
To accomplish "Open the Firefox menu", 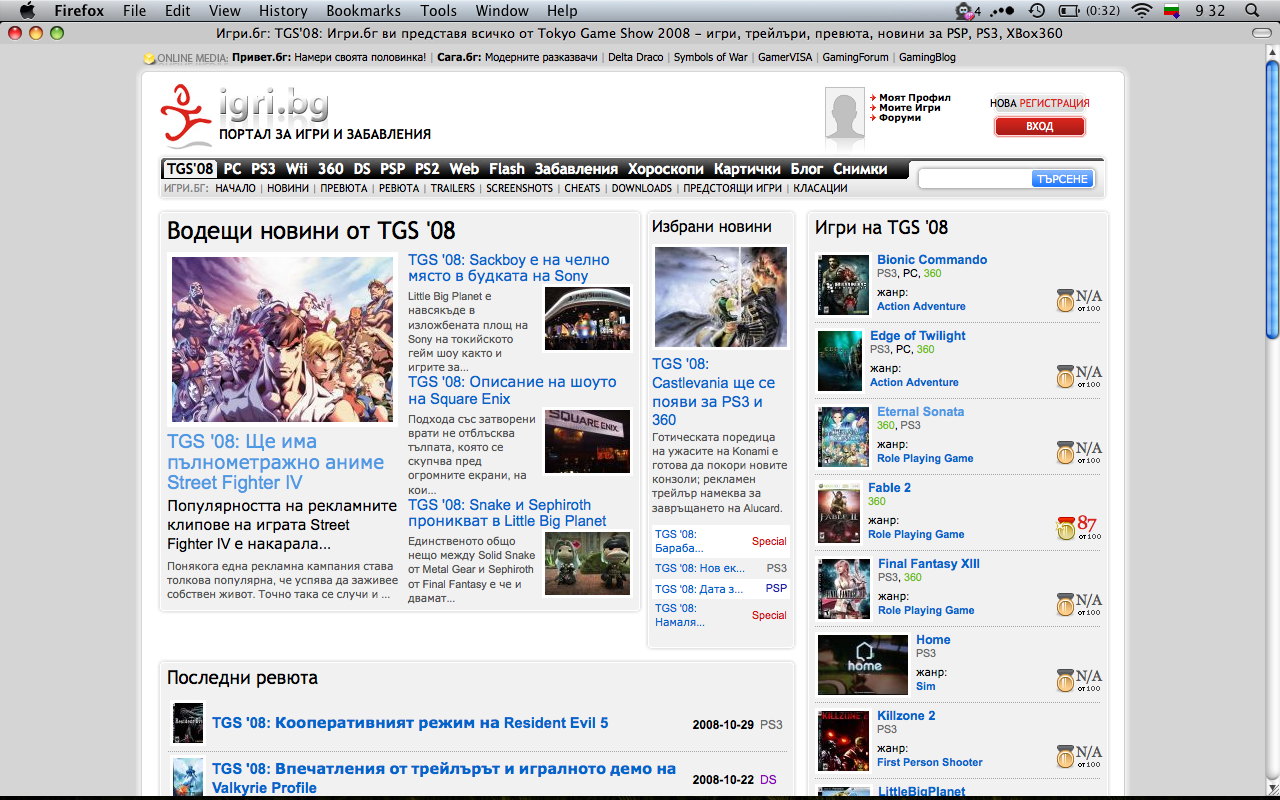I will click(x=79, y=11).
